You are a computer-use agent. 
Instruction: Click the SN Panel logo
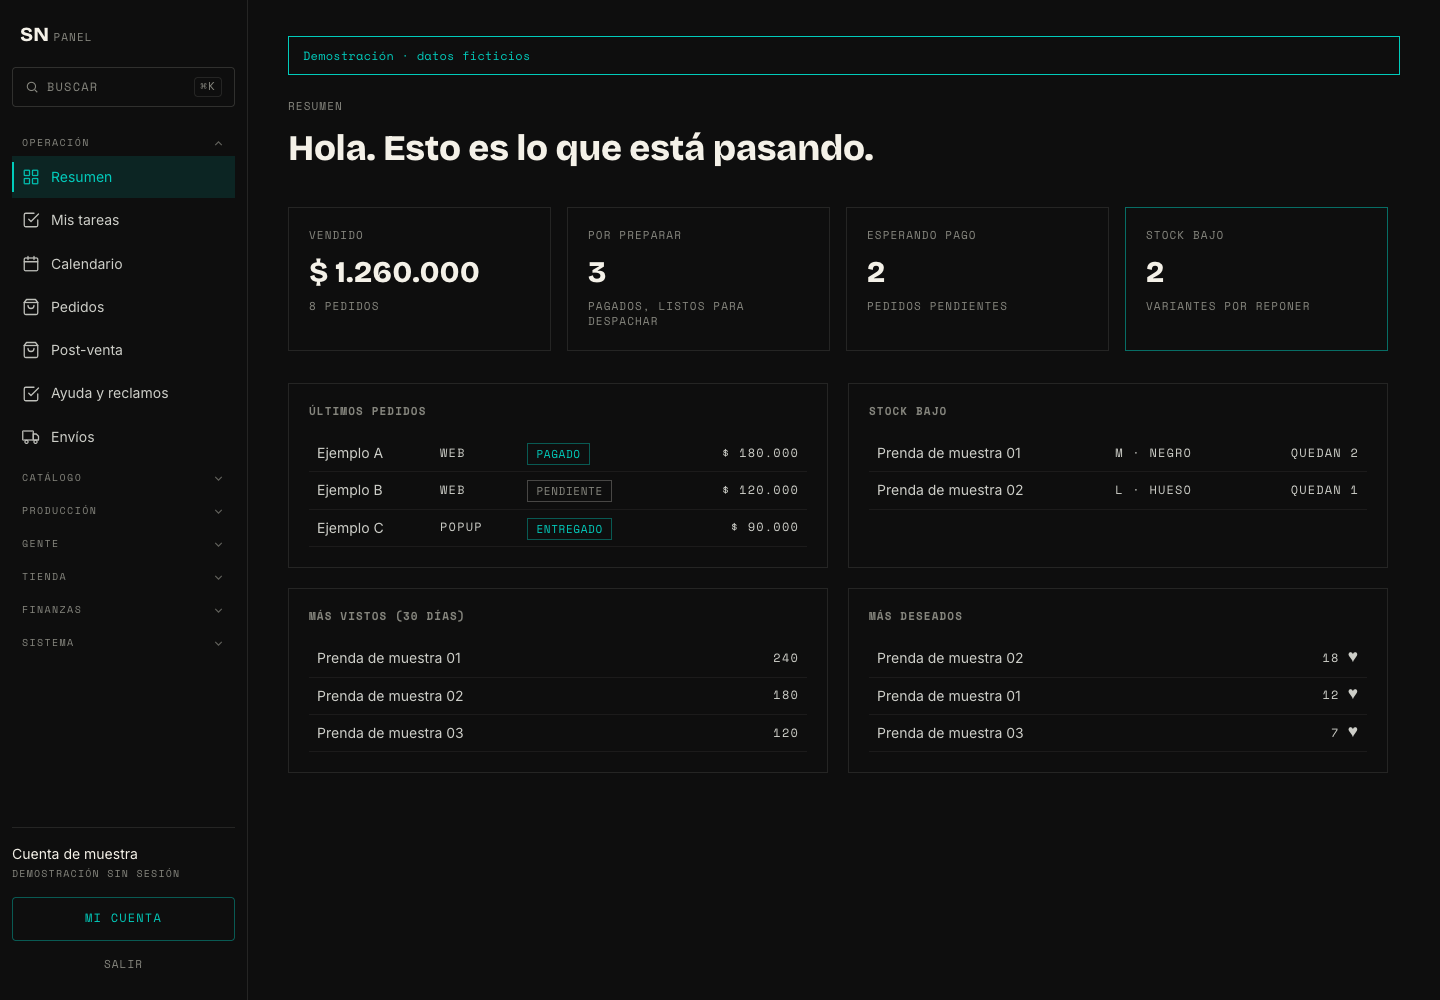coord(56,35)
